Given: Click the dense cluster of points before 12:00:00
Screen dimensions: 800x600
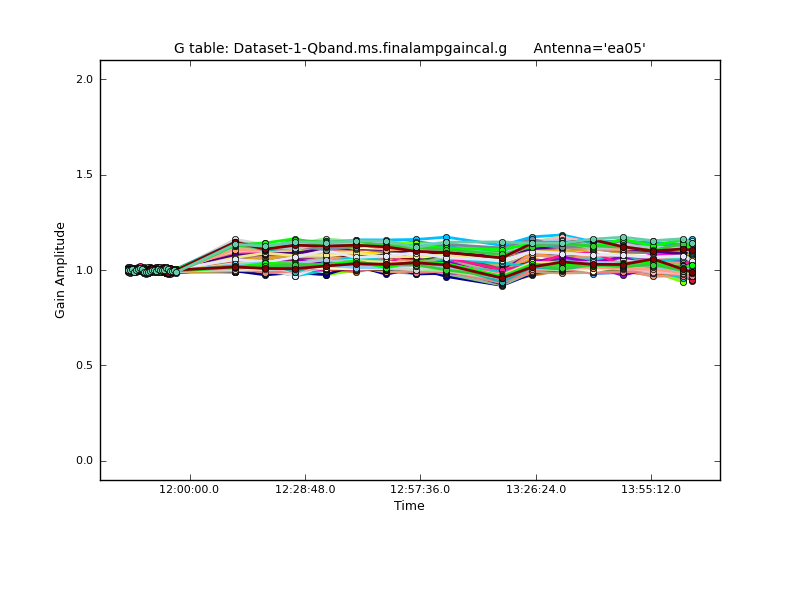Looking at the screenshot, I should click(152, 270).
